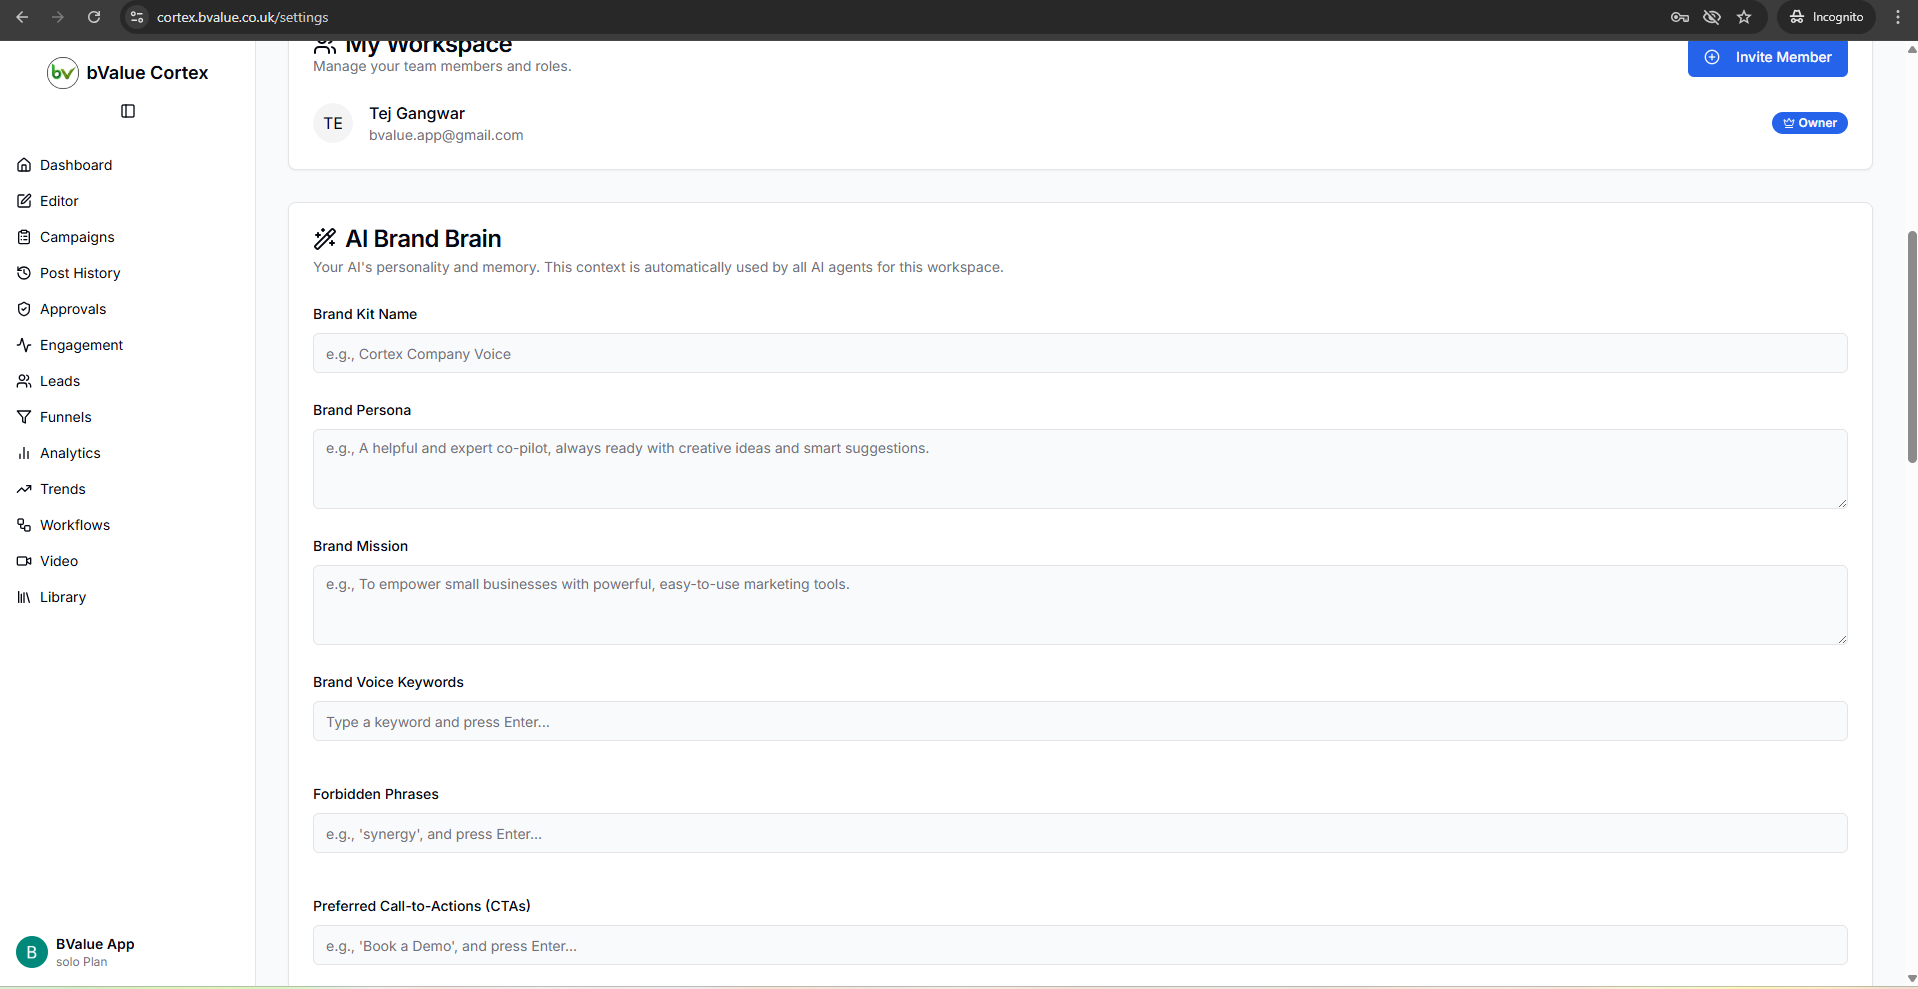Click the Invite Member button
This screenshot has height=989, width=1918.
tap(1766, 57)
